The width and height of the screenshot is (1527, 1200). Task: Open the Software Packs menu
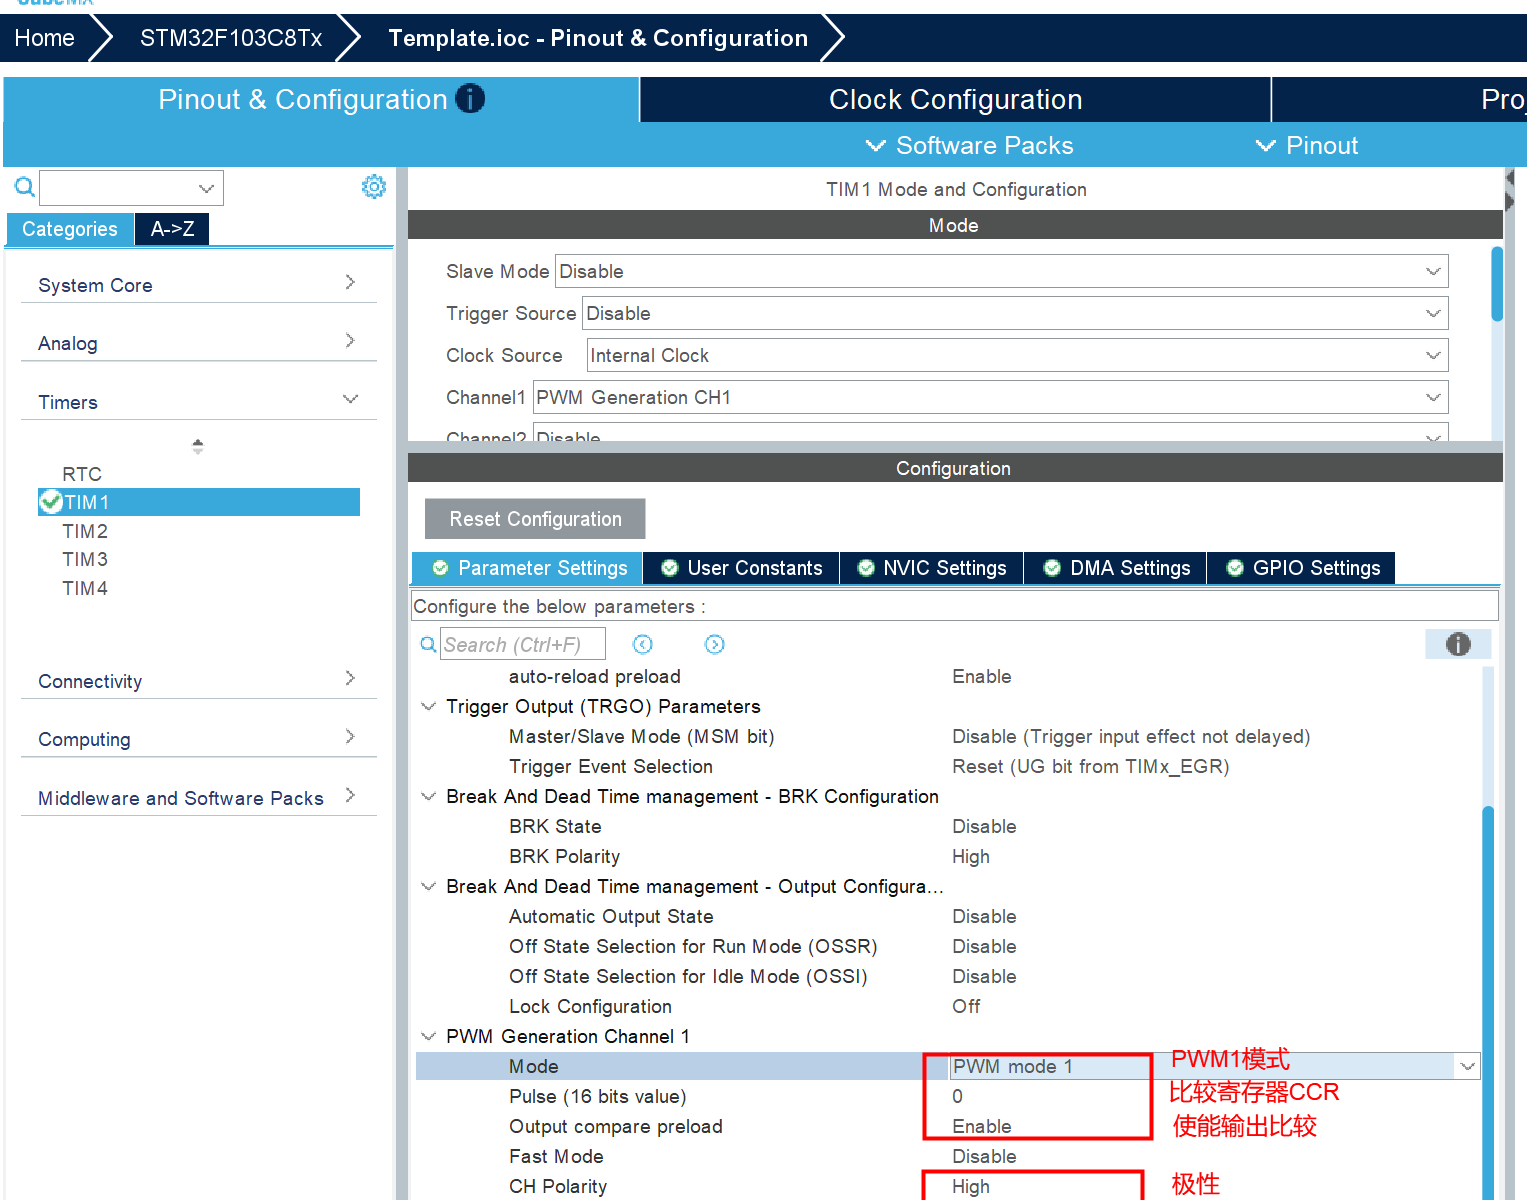[x=969, y=145]
